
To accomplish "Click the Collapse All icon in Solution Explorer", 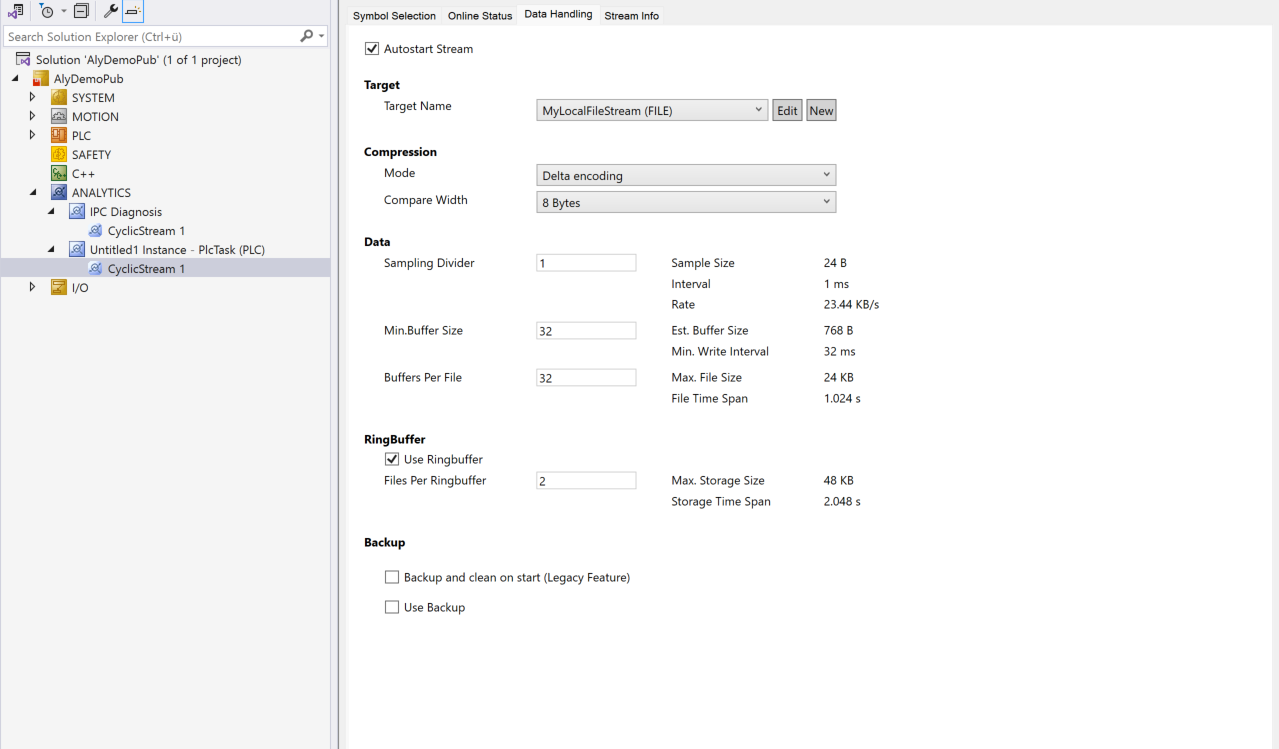I will point(80,11).
